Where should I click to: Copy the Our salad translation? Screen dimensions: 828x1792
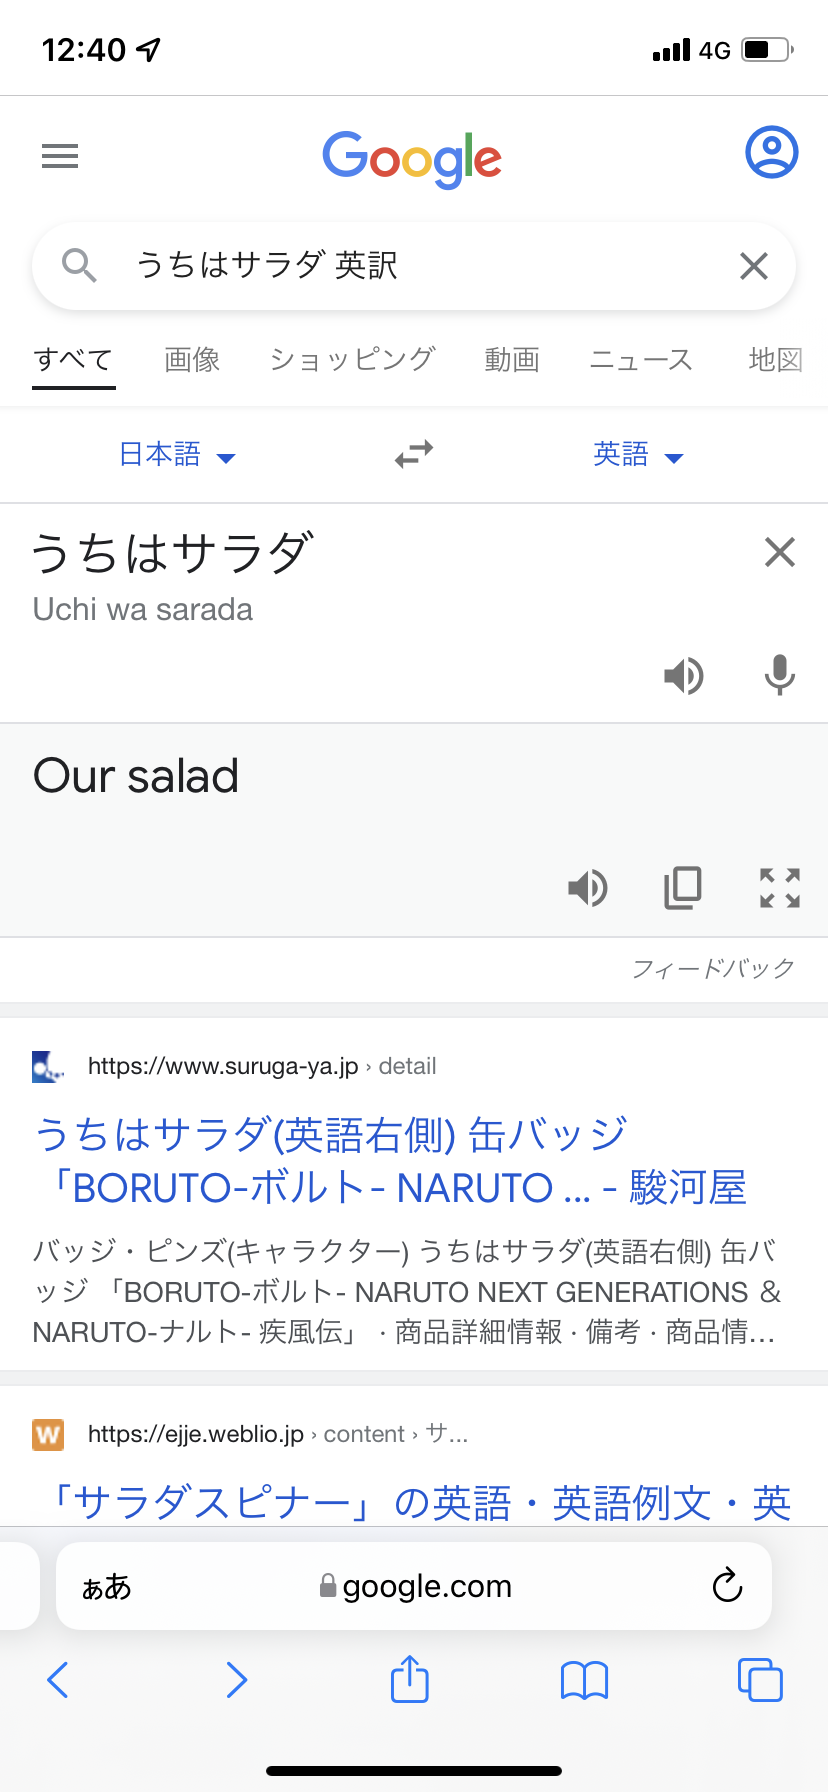pyautogui.click(x=683, y=888)
